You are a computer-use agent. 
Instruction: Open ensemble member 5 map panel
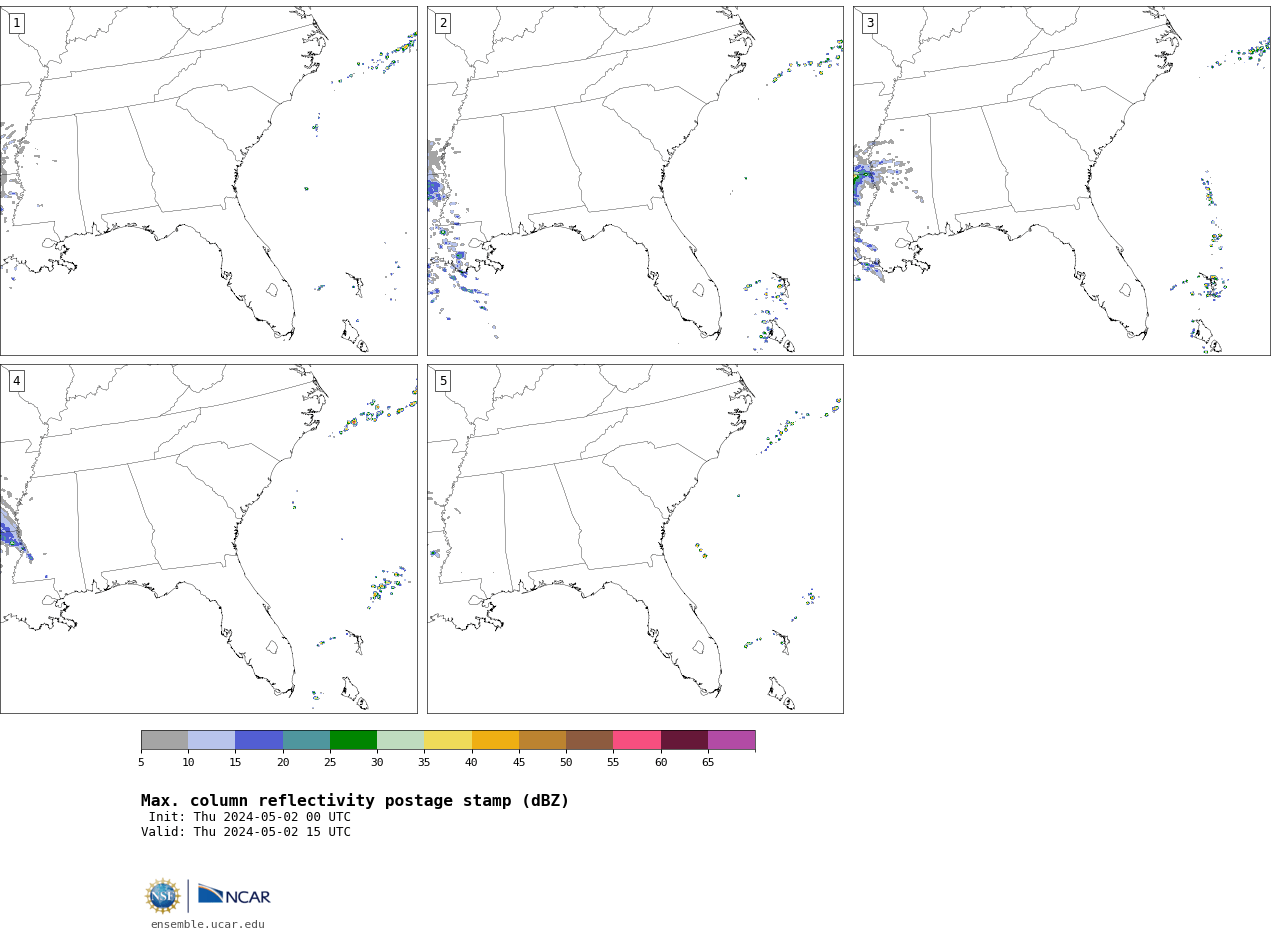(x=635, y=539)
